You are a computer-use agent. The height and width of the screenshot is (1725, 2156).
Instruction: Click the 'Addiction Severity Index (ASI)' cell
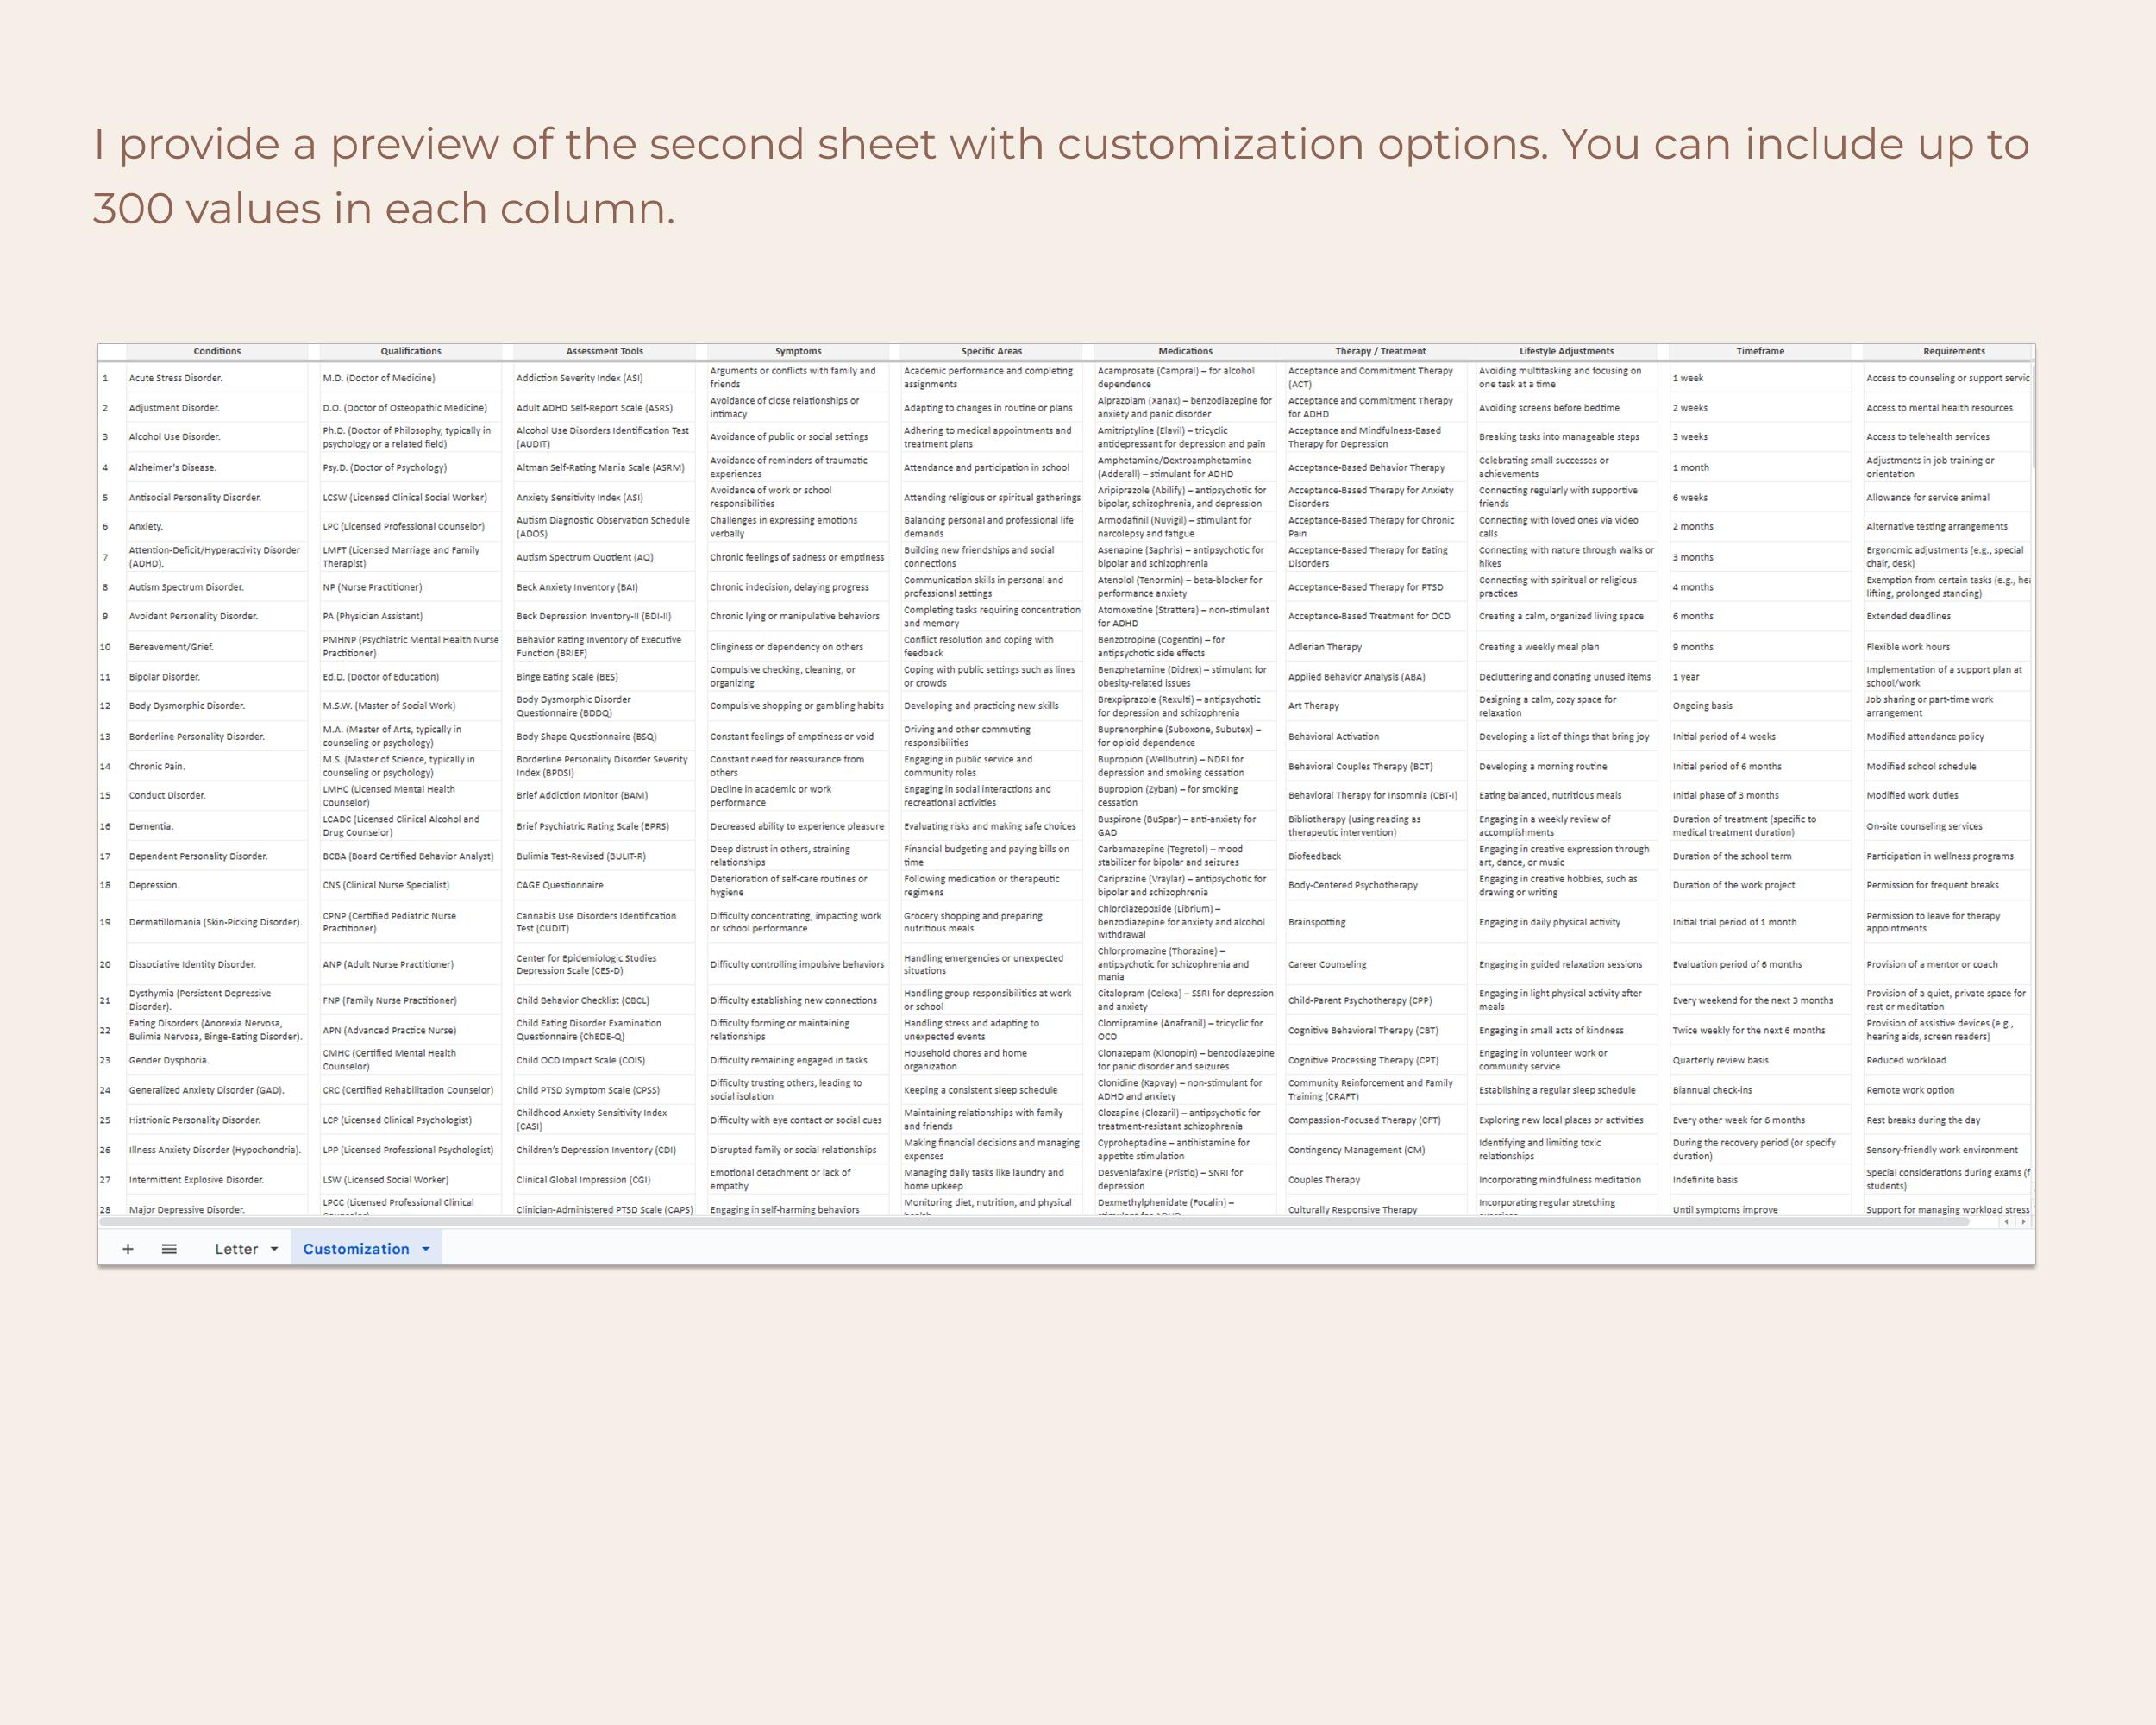[x=605, y=378]
